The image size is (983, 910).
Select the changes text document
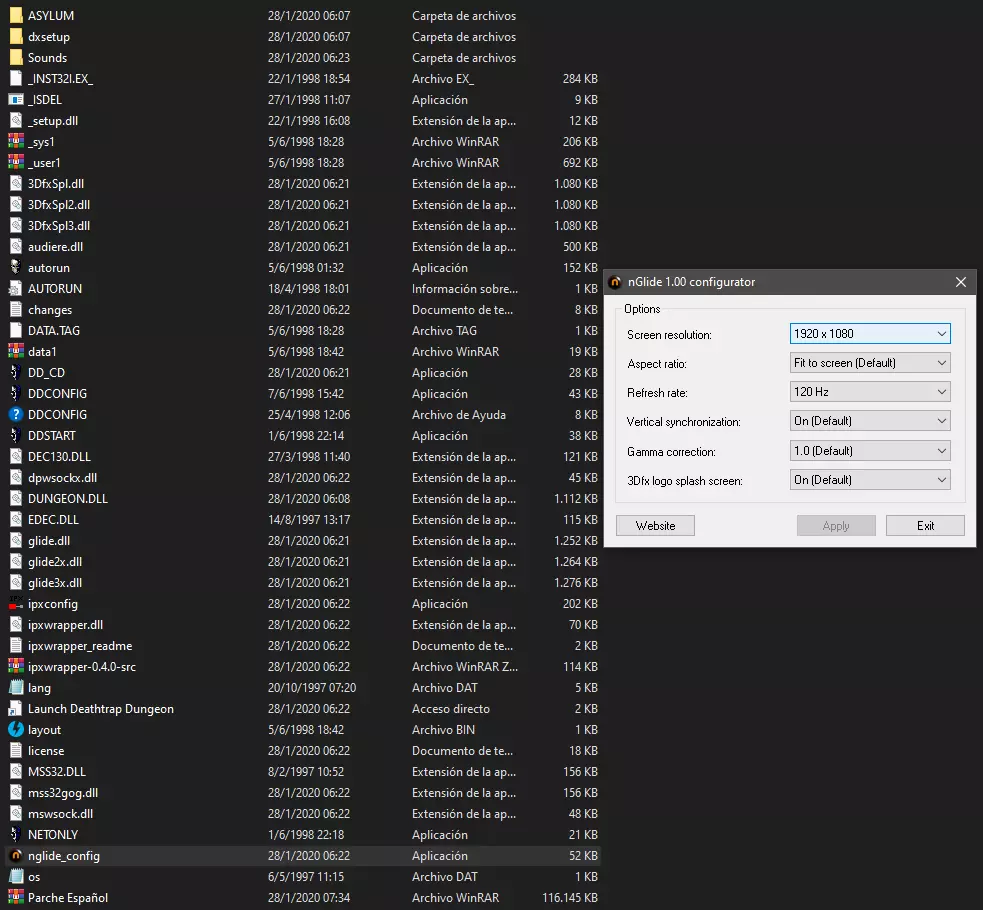click(x=50, y=310)
